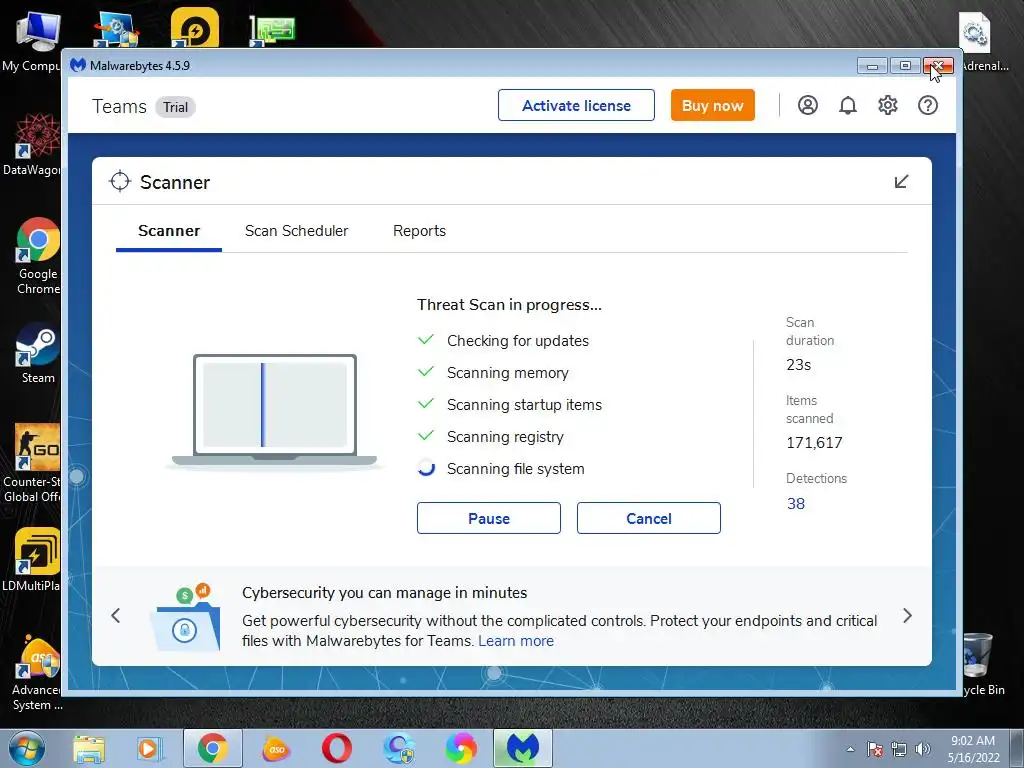Open the Windows Start menu
The image size is (1024, 768).
point(26,748)
